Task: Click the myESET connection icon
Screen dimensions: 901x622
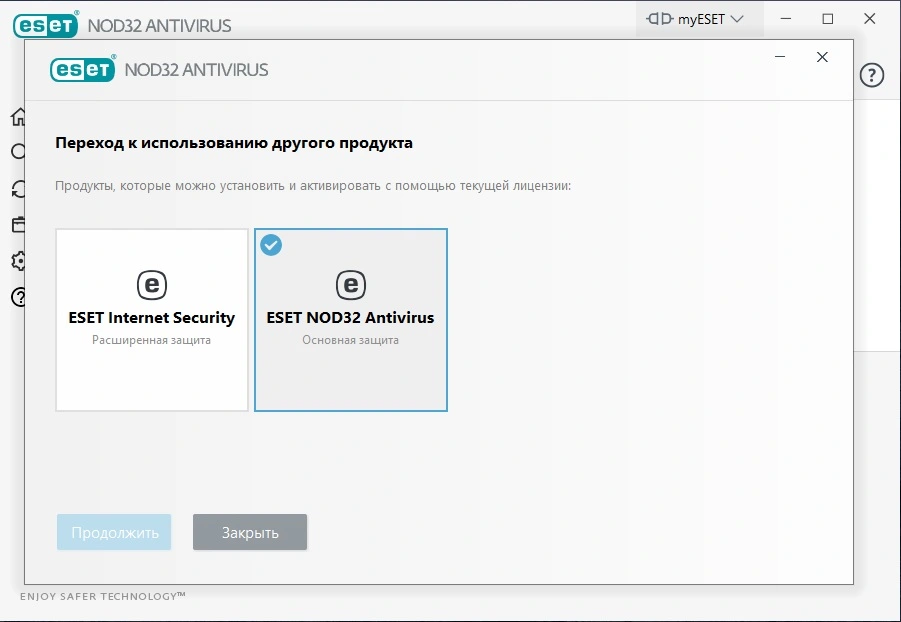Action: click(x=659, y=19)
